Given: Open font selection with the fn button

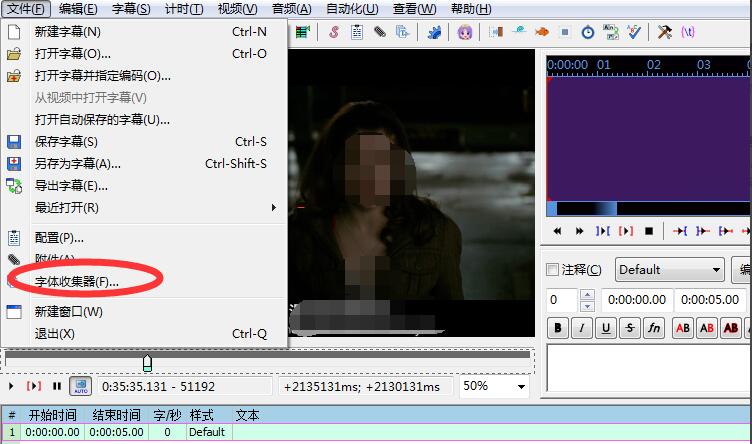Looking at the screenshot, I should pos(654,328).
